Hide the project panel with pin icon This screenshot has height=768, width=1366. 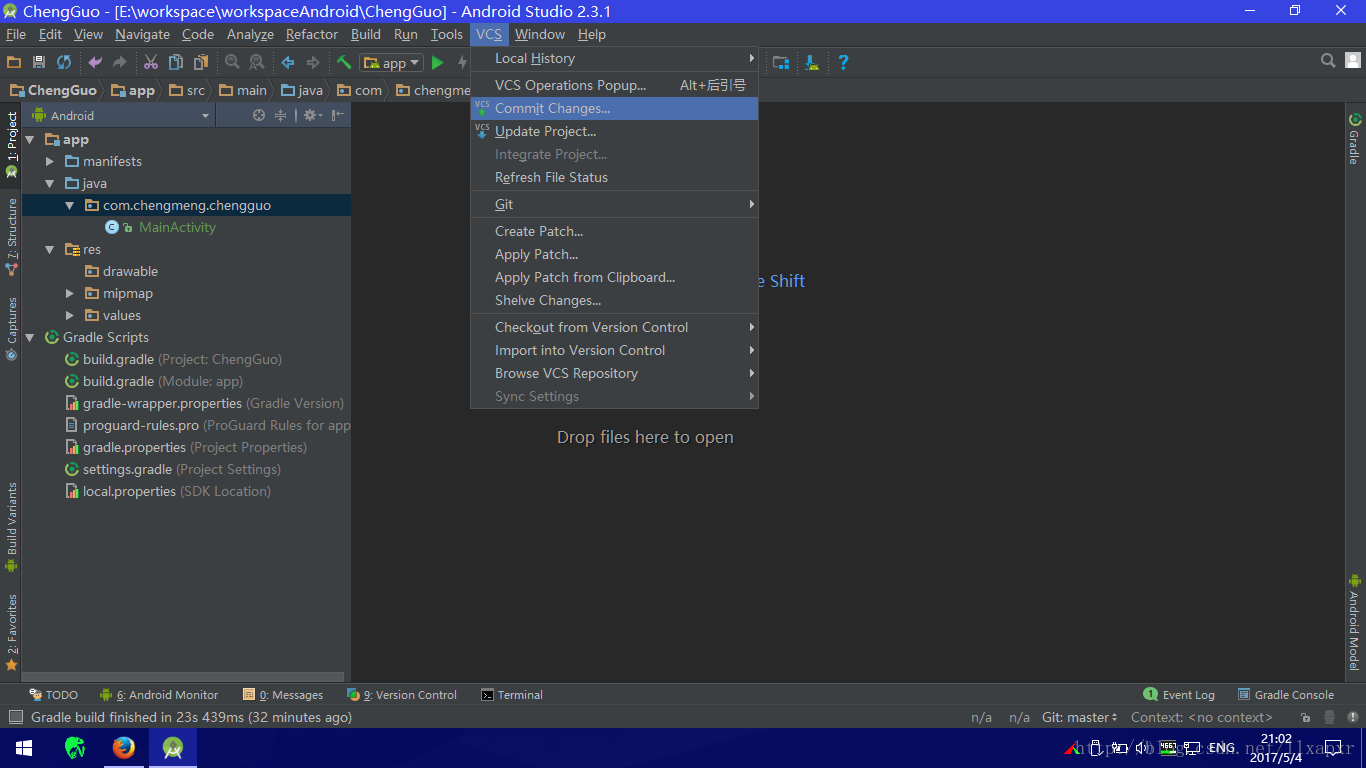click(x=338, y=115)
